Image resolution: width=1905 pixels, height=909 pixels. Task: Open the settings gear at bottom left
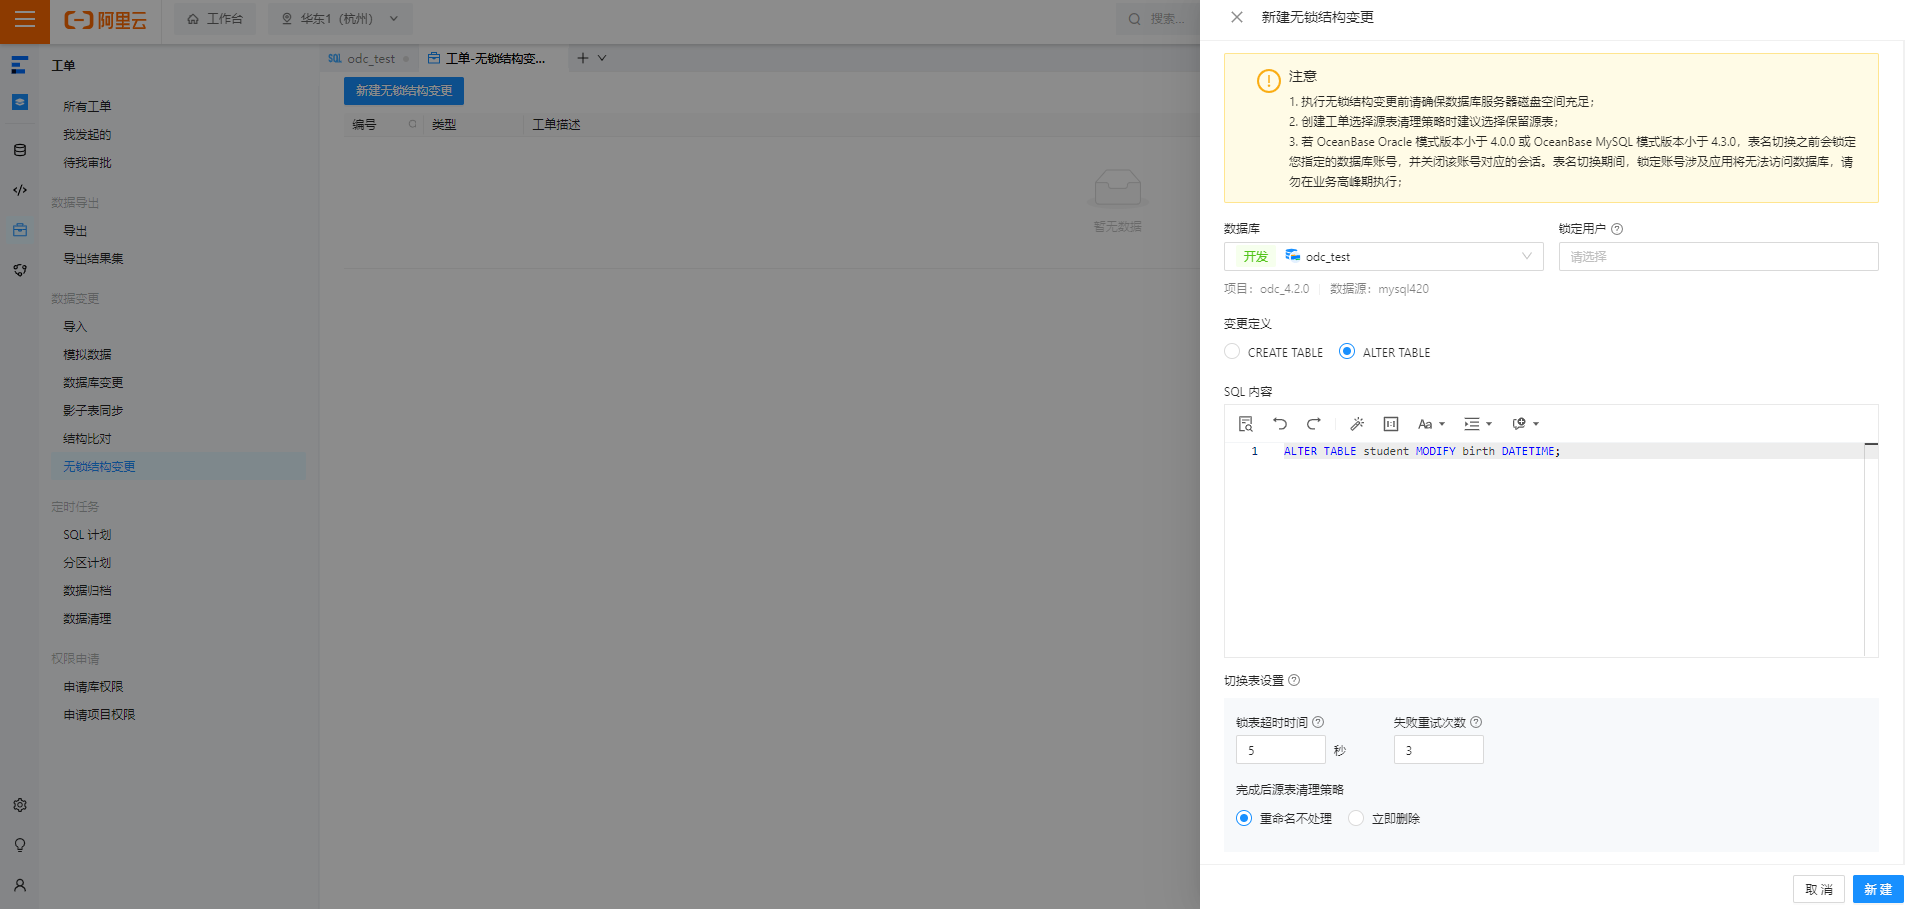coord(20,805)
